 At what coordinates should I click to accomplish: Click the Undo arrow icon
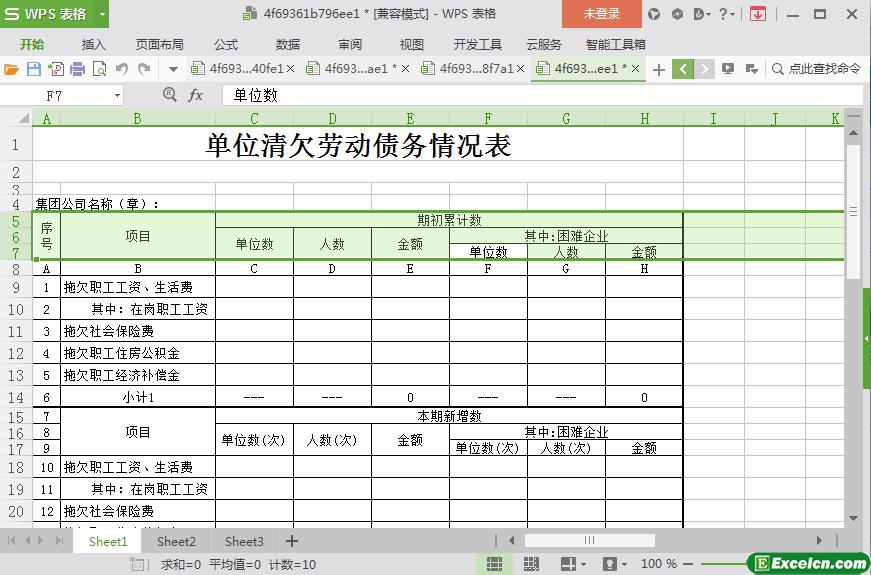point(122,69)
